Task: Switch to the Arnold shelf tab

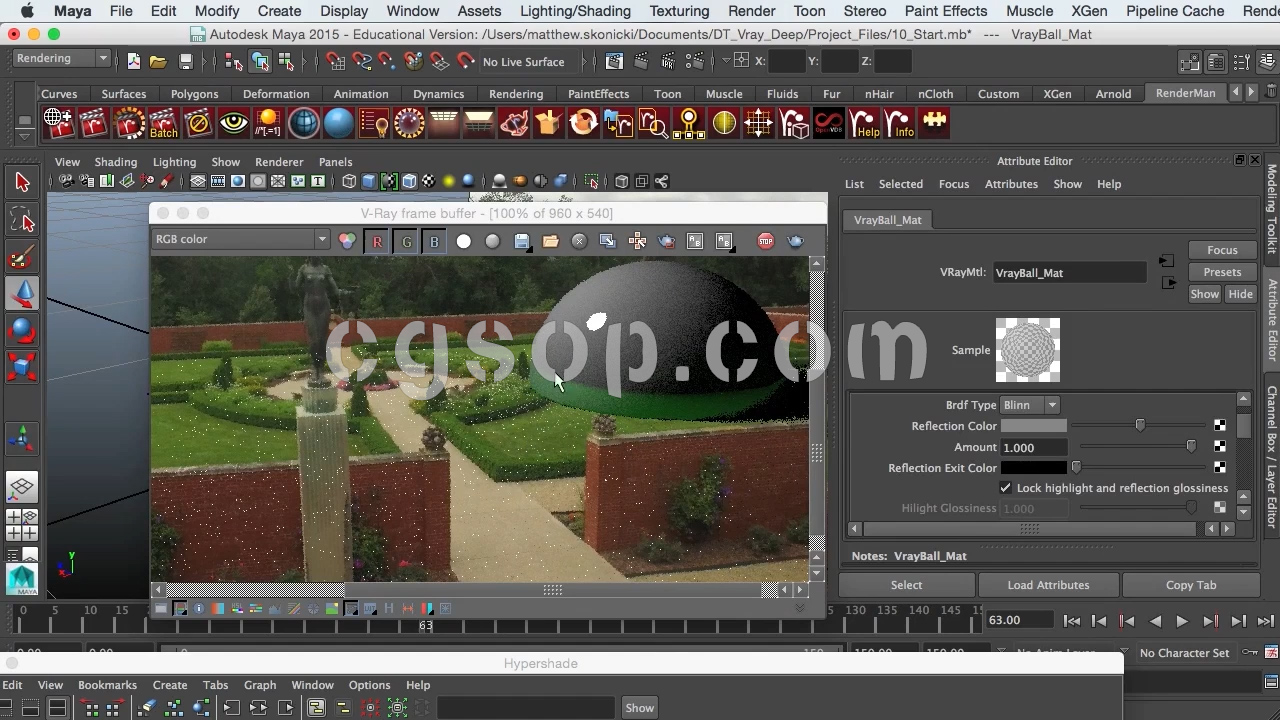Action: click(x=1113, y=94)
